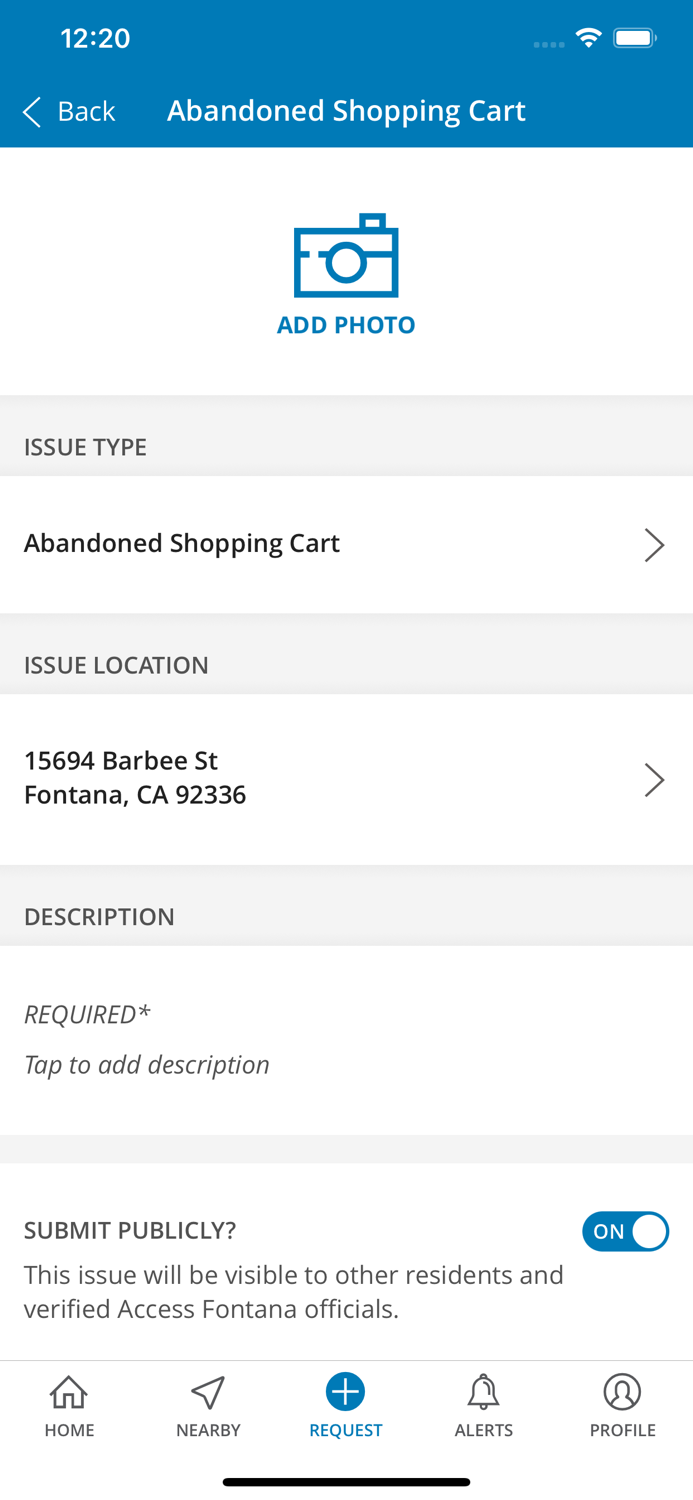Viewport: 693px width, 1500px height.
Task: Tap the camera icon to add photo
Action: tap(346, 255)
